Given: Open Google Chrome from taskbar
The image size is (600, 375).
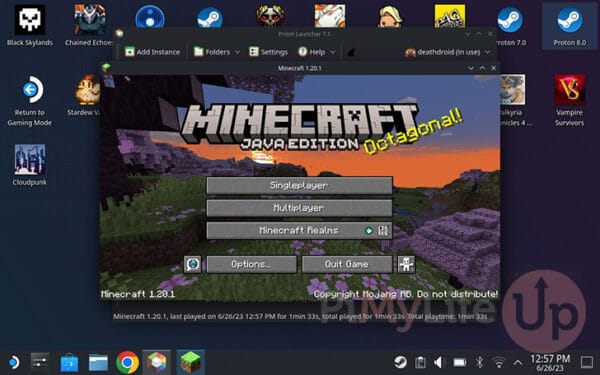Looking at the screenshot, I should tap(127, 362).
